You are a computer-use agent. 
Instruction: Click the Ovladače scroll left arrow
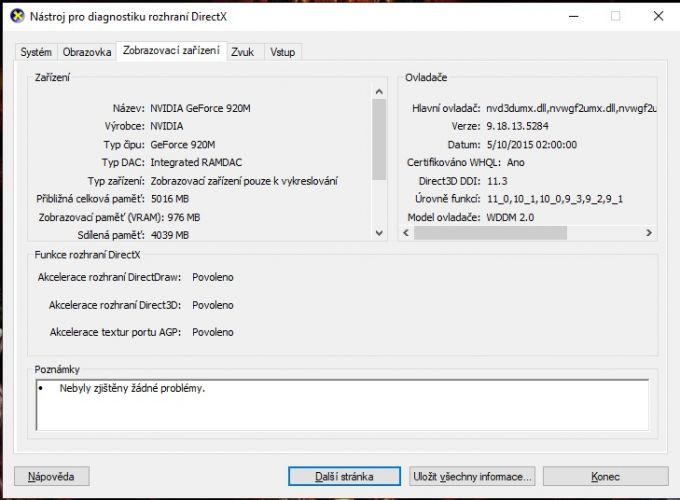pos(406,232)
